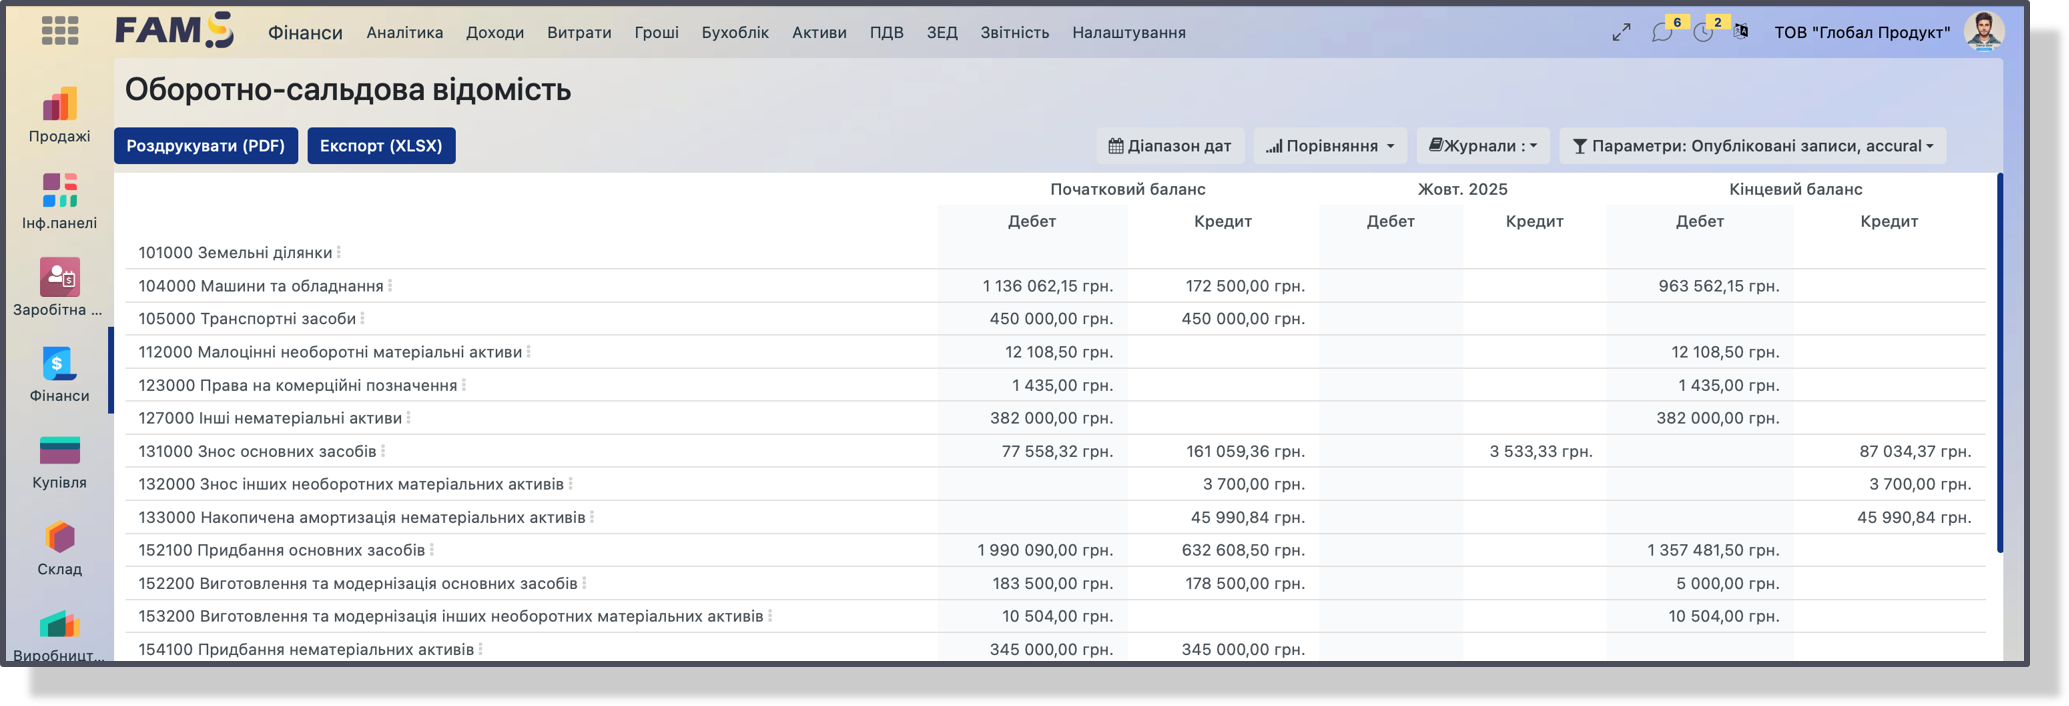Screen dimensions: 2069x706
Task: Click initial credit value 632 608,50 грн.
Action: 1243,550
